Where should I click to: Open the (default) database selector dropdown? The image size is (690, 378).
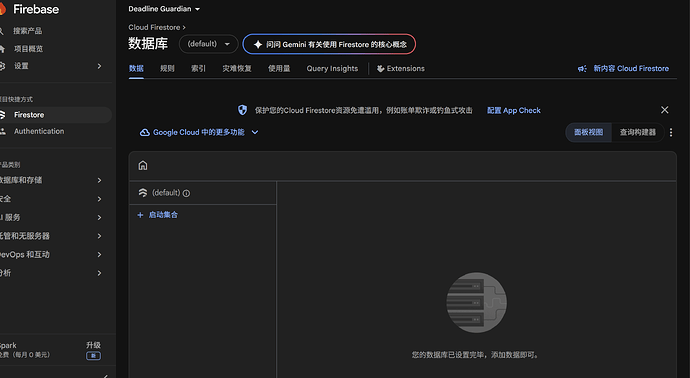[x=209, y=44]
